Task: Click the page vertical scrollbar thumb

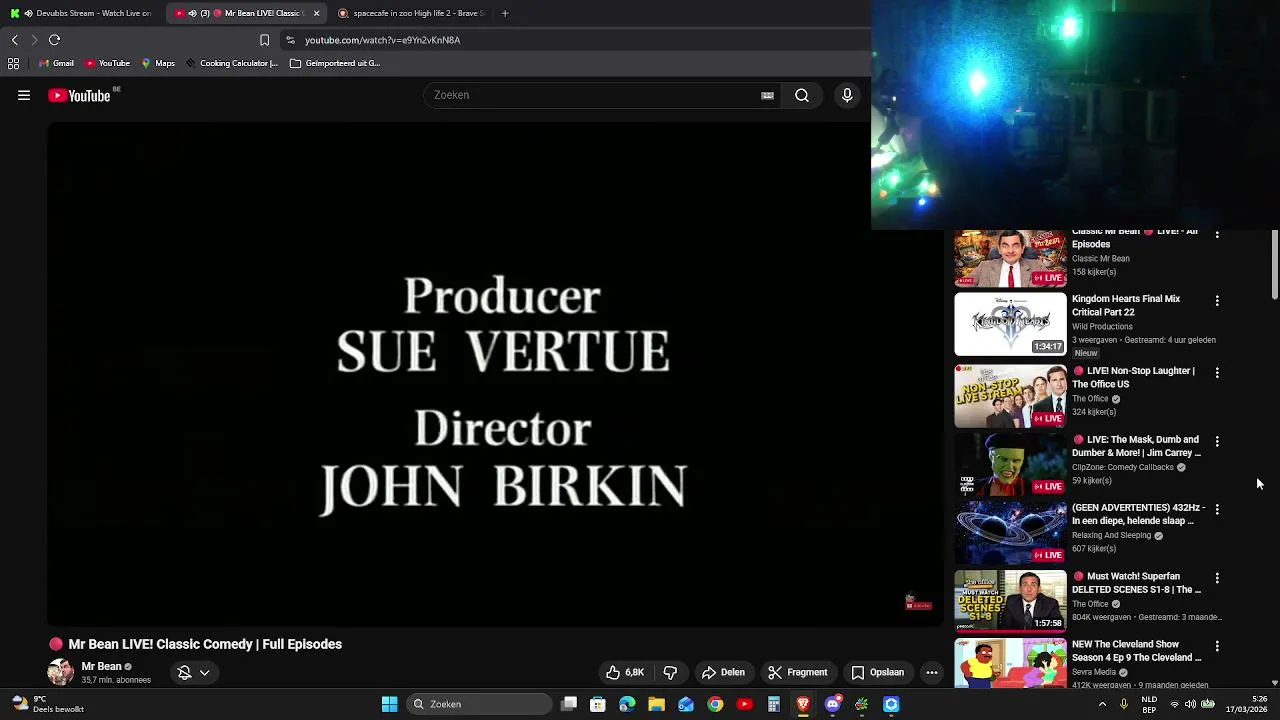Action: click(x=1274, y=265)
